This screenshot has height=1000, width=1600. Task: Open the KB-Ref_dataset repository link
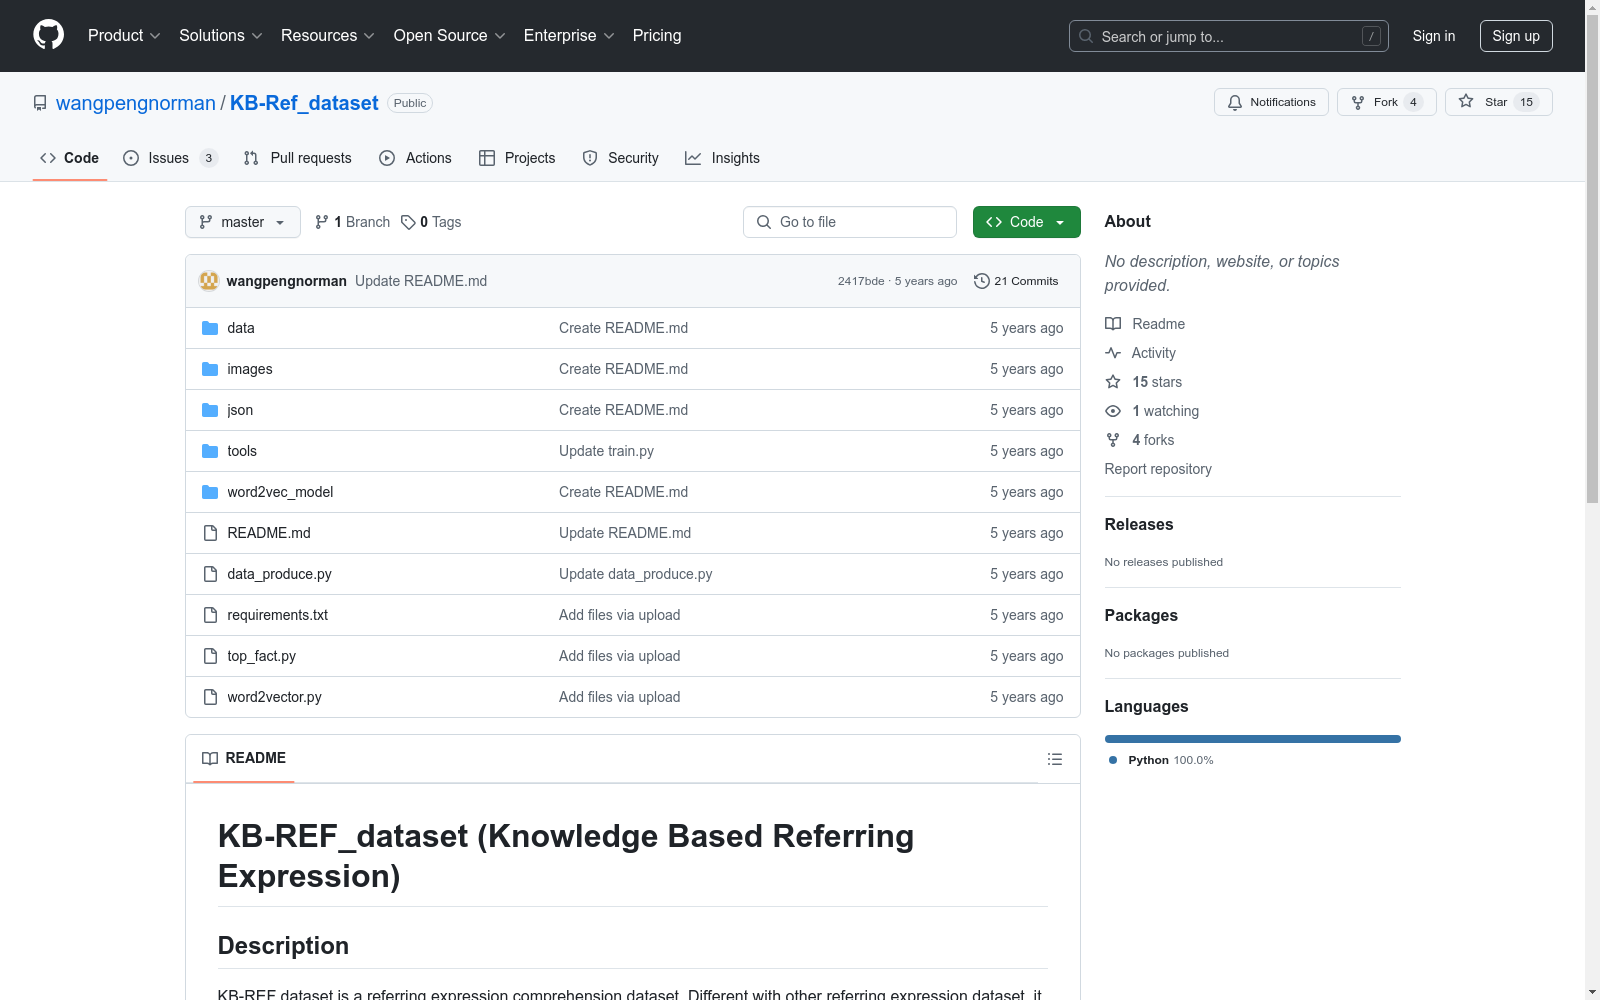pos(304,103)
